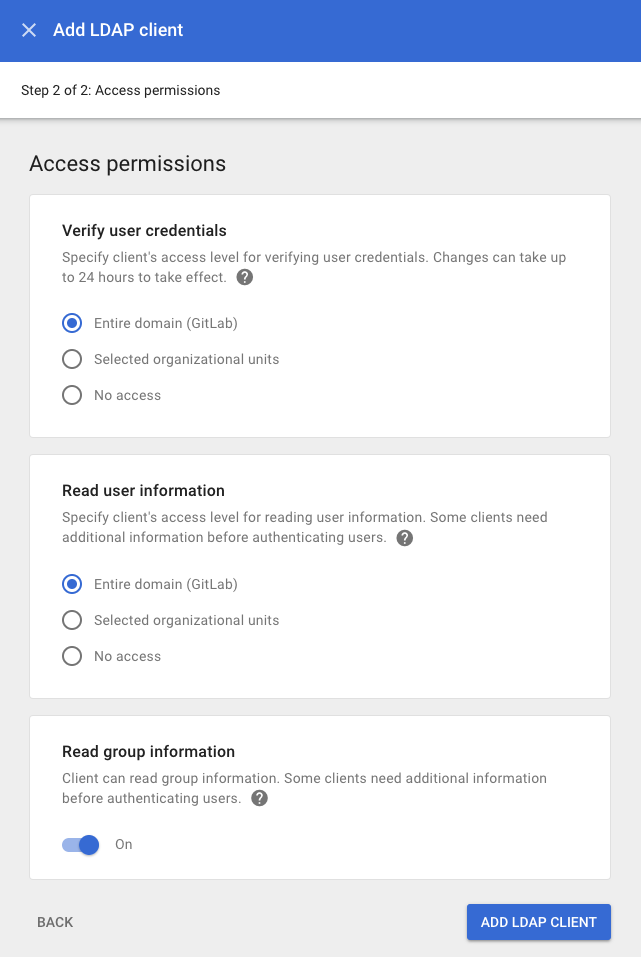Viewport: 641px width, 957px height.
Task: Disable the Read group information toggle
Action: [79, 845]
